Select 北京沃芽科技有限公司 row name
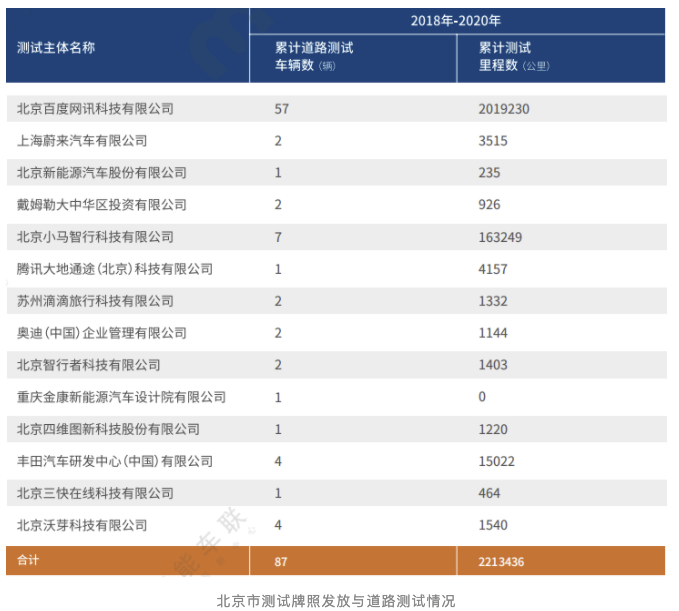This screenshot has height=611, width=679. coord(82,525)
